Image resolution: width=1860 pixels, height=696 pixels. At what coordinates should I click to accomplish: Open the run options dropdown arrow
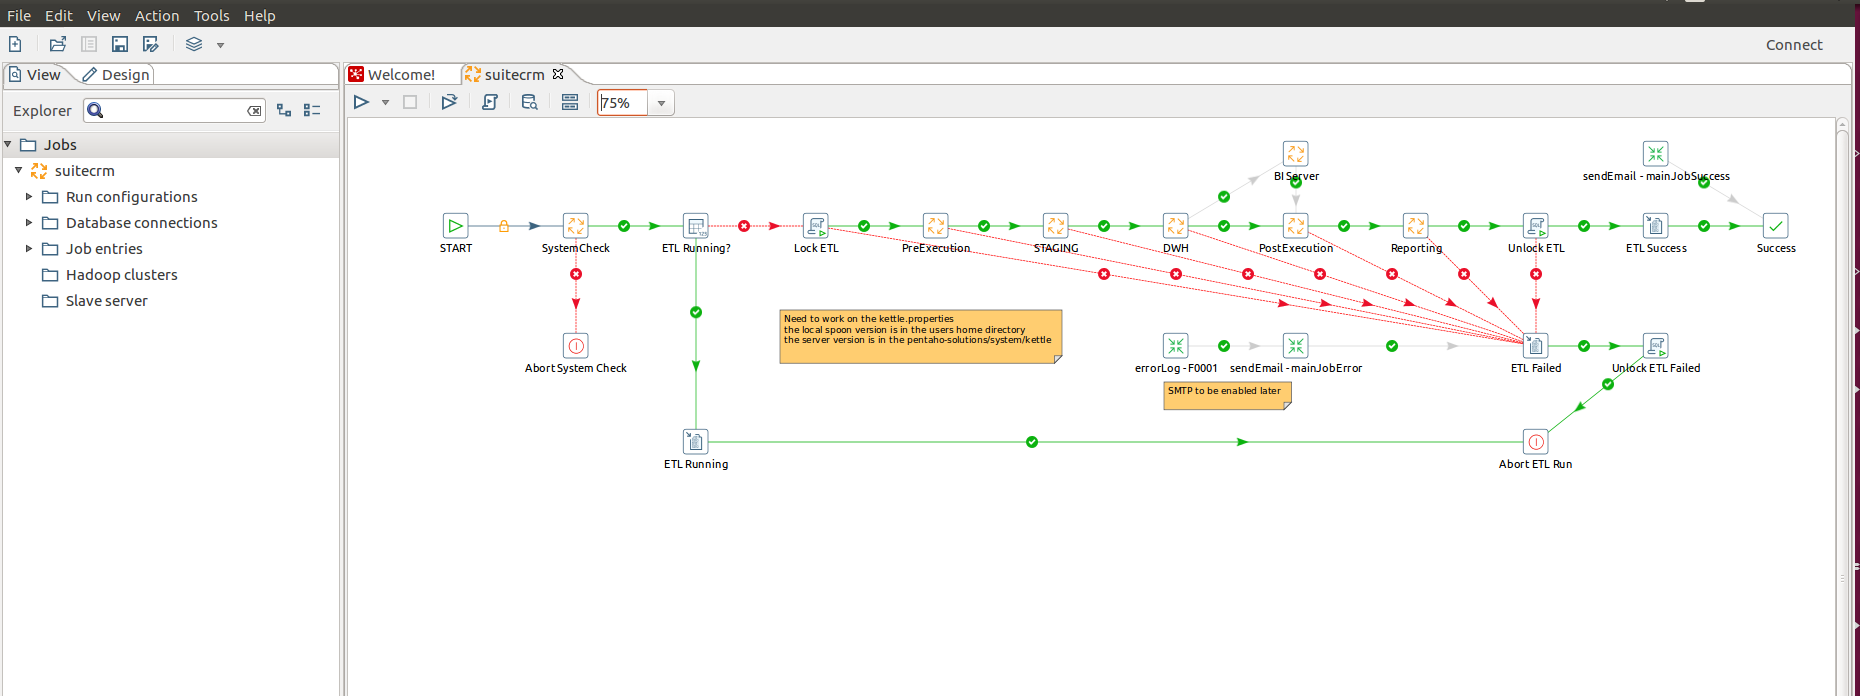(385, 103)
